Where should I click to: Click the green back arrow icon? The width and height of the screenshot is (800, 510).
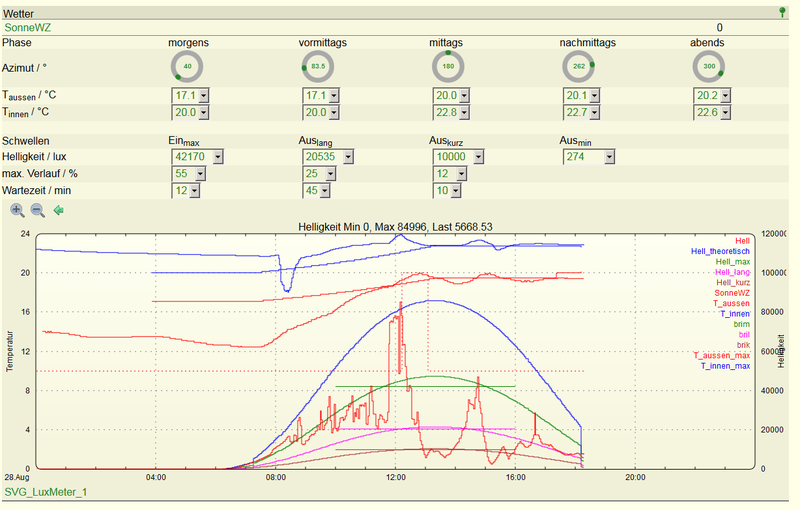[x=59, y=210]
